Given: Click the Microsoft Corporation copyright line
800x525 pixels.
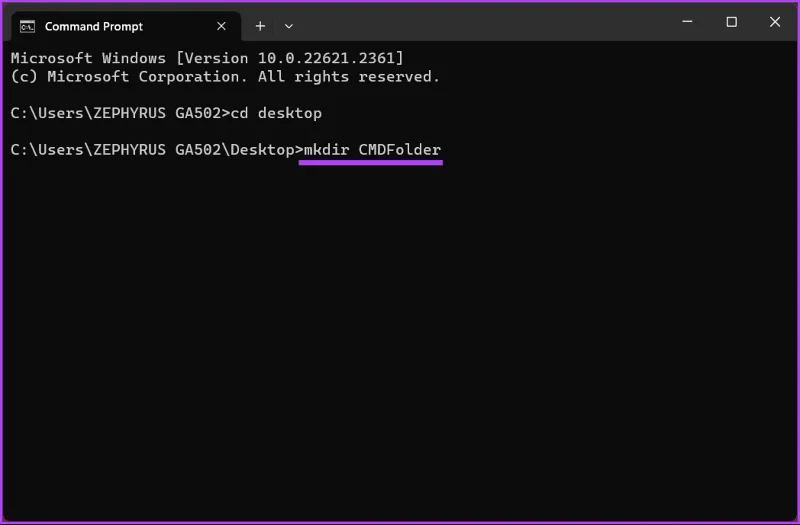Looking at the screenshot, I should pos(225,77).
